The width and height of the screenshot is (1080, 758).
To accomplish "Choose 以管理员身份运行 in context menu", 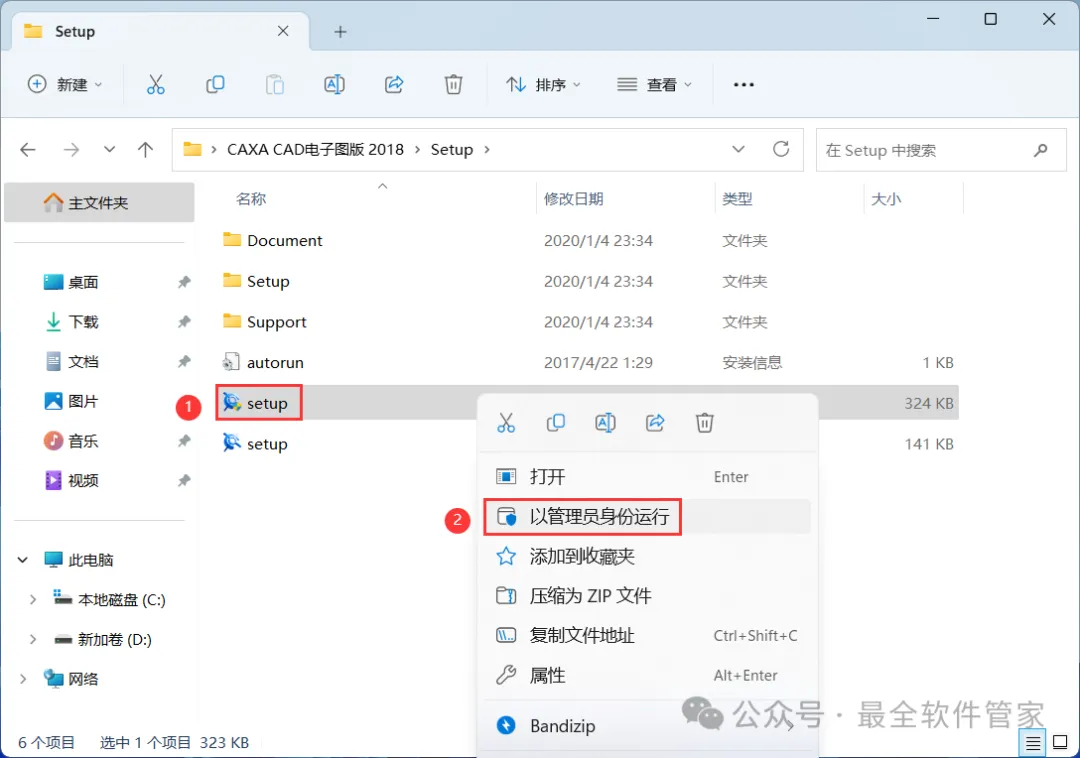I will (x=647, y=516).
